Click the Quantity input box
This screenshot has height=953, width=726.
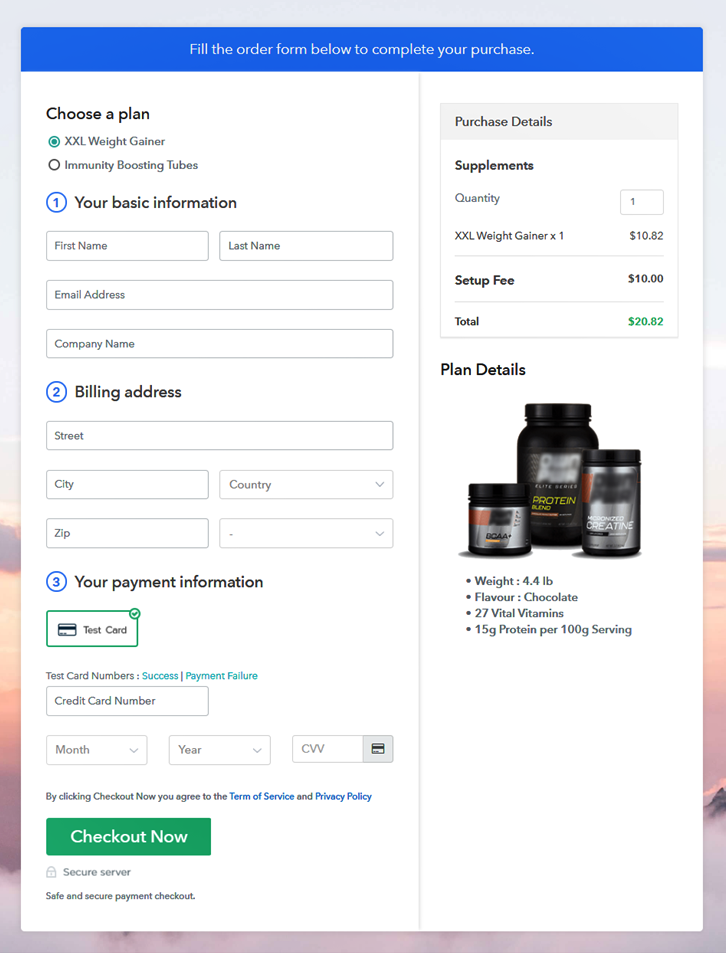coord(641,202)
